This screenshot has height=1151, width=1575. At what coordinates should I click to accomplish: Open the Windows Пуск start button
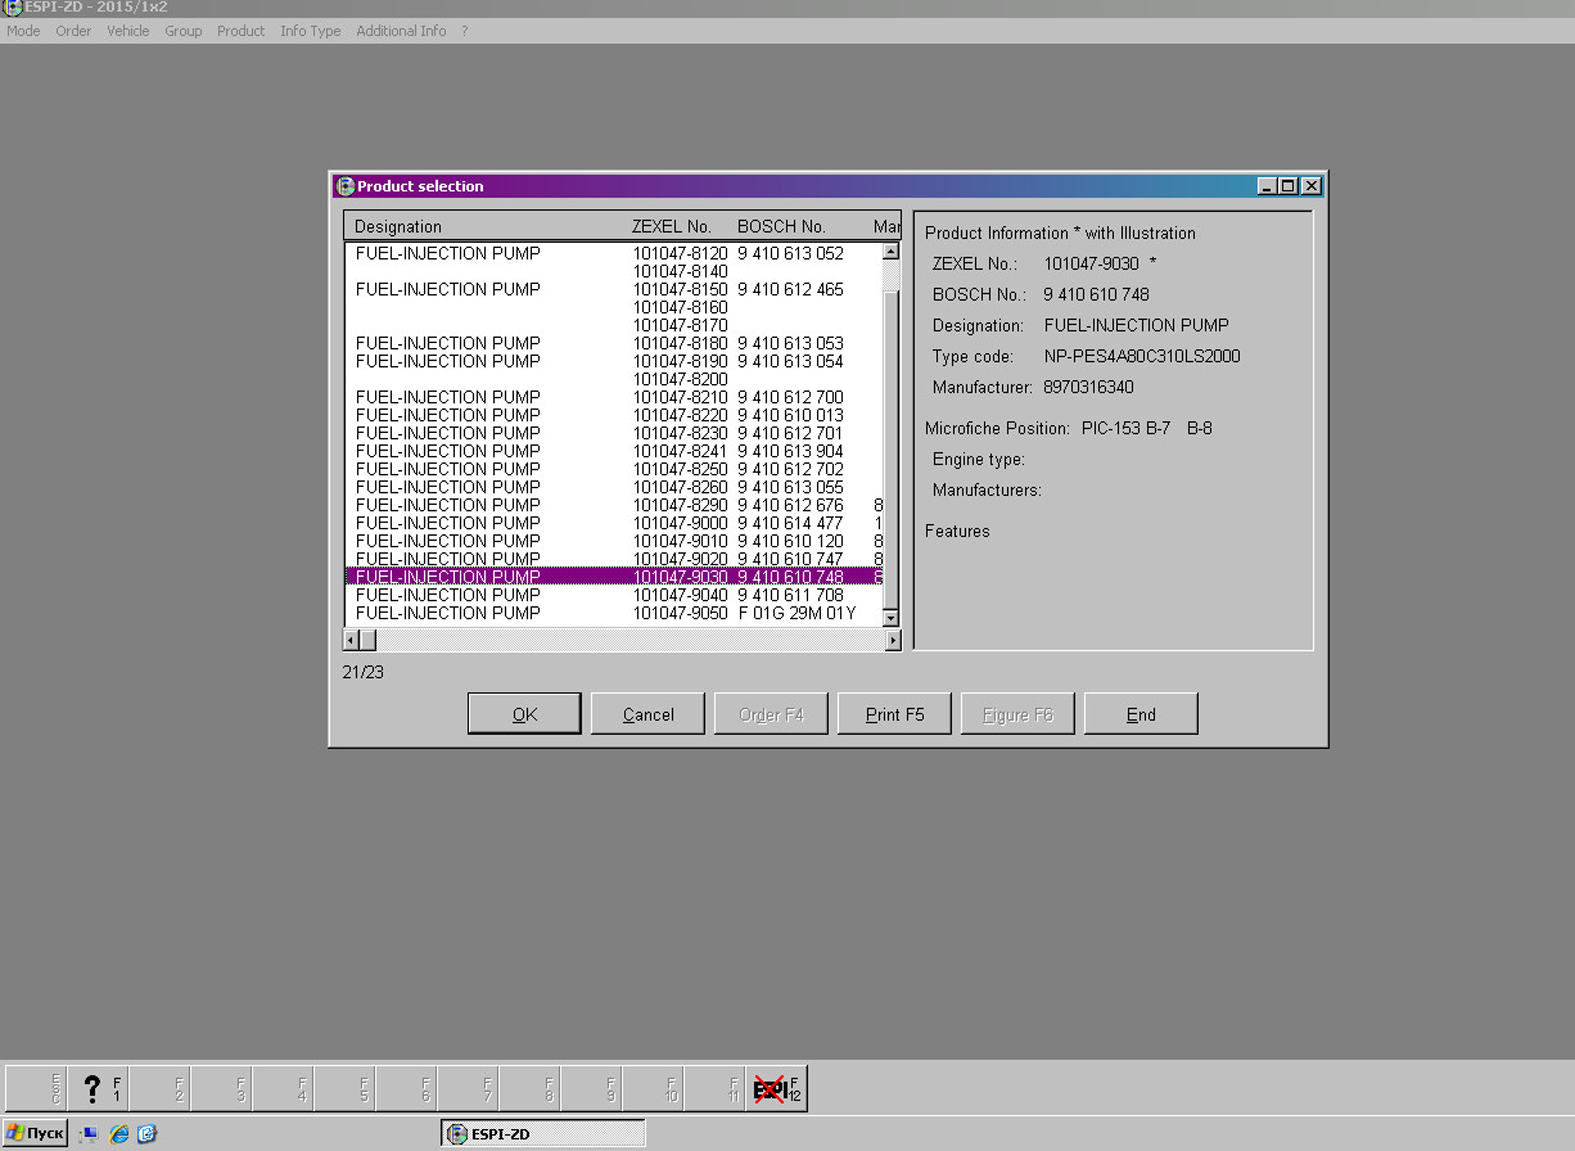(36, 1133)
